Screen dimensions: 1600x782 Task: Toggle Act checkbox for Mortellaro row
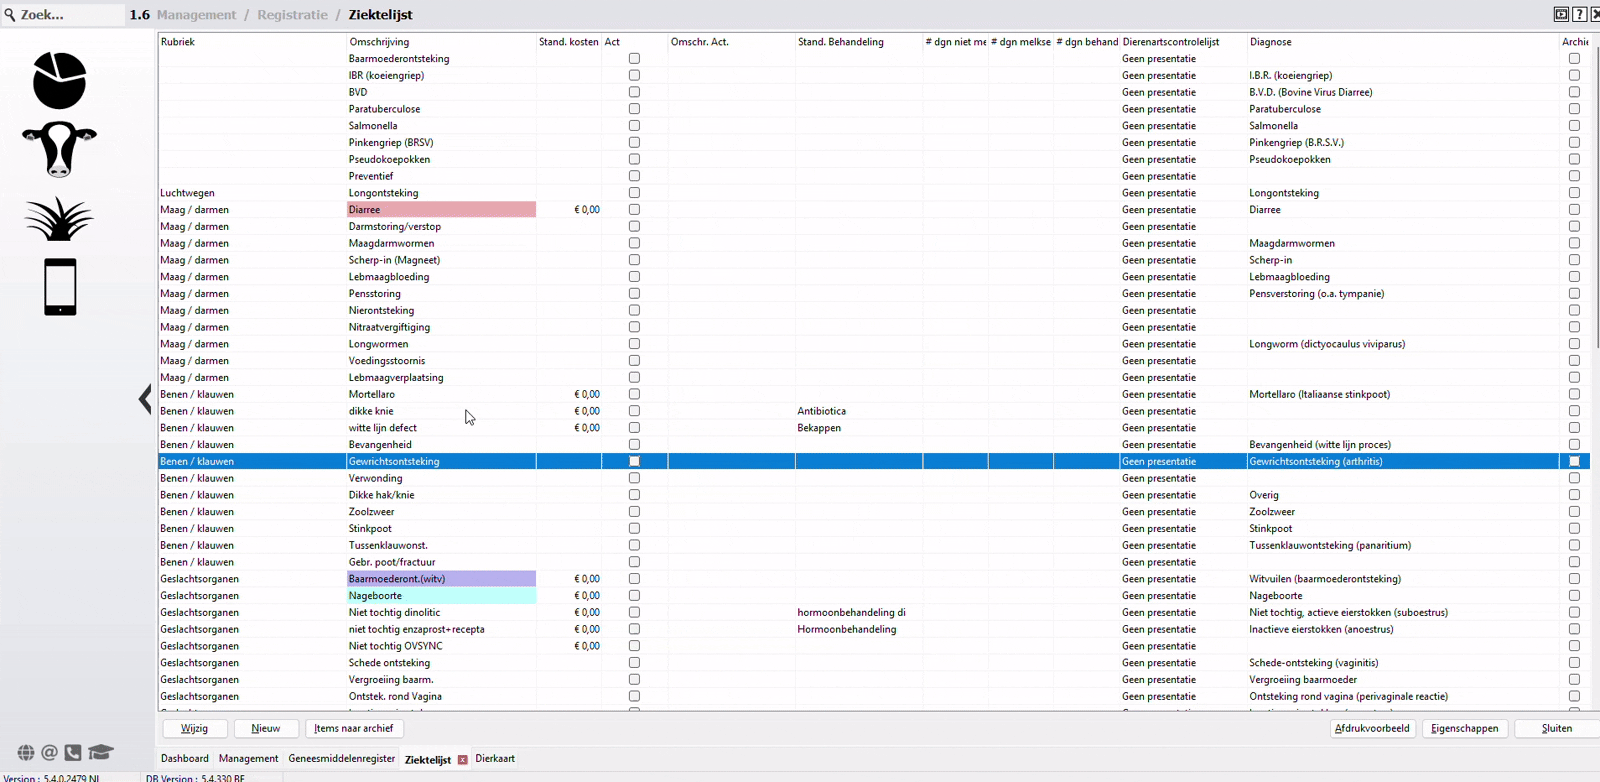[634, 394]
